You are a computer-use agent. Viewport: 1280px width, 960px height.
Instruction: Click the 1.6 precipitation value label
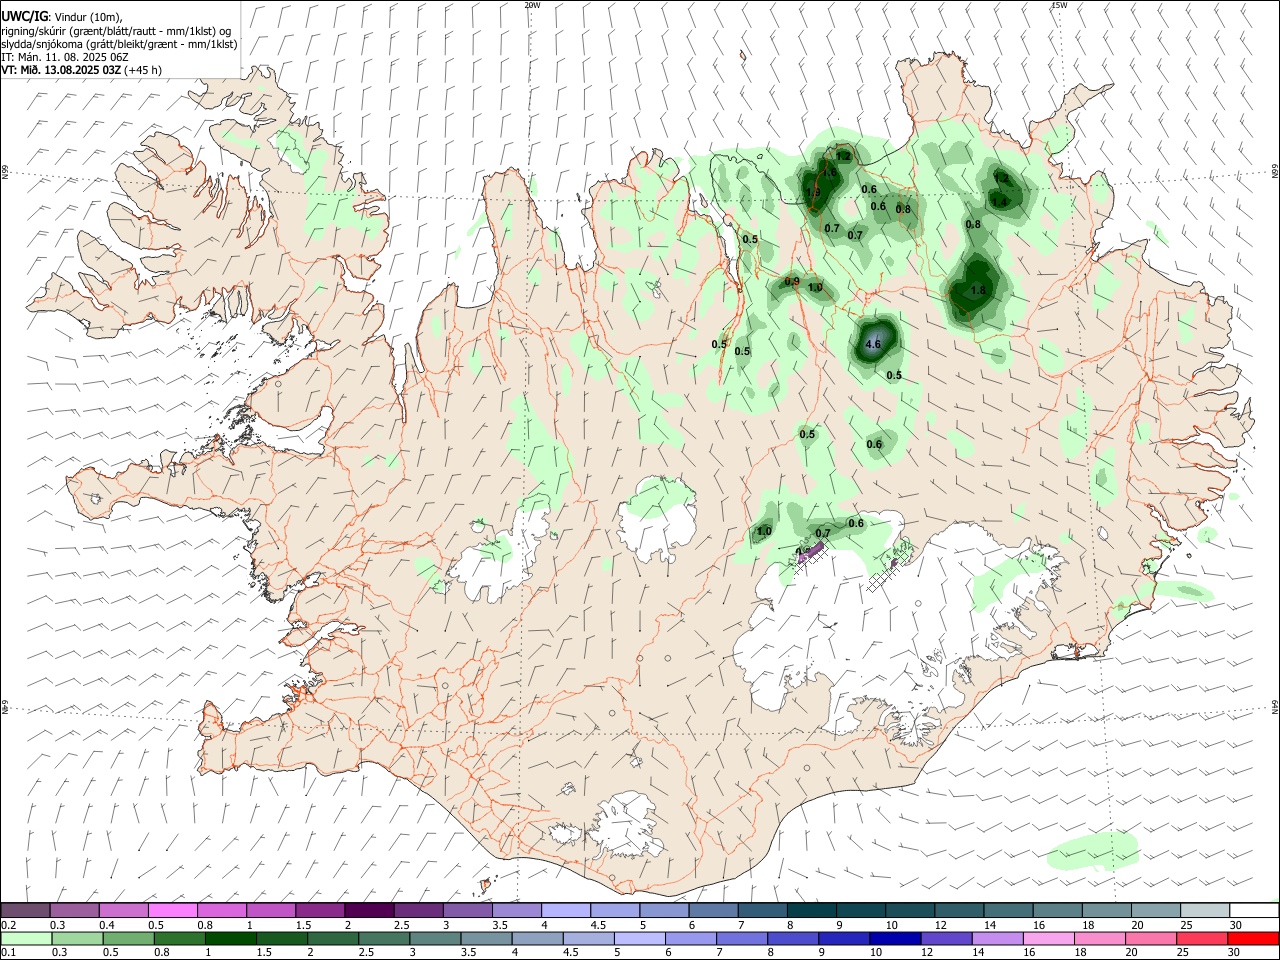point(829,173)
